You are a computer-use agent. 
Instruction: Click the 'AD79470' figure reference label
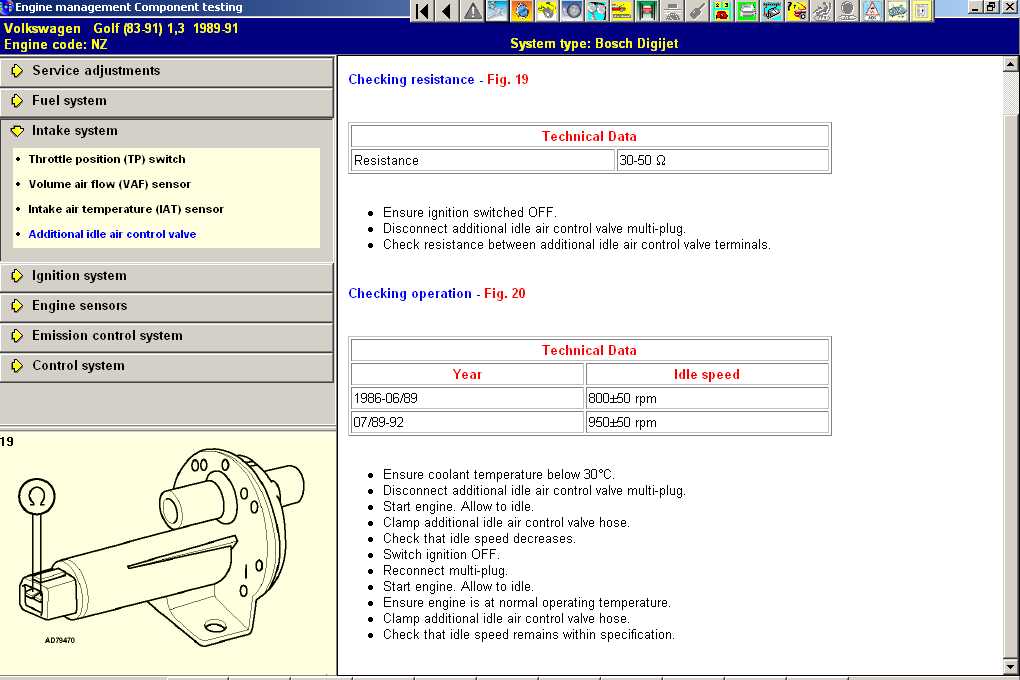(60, 640)
